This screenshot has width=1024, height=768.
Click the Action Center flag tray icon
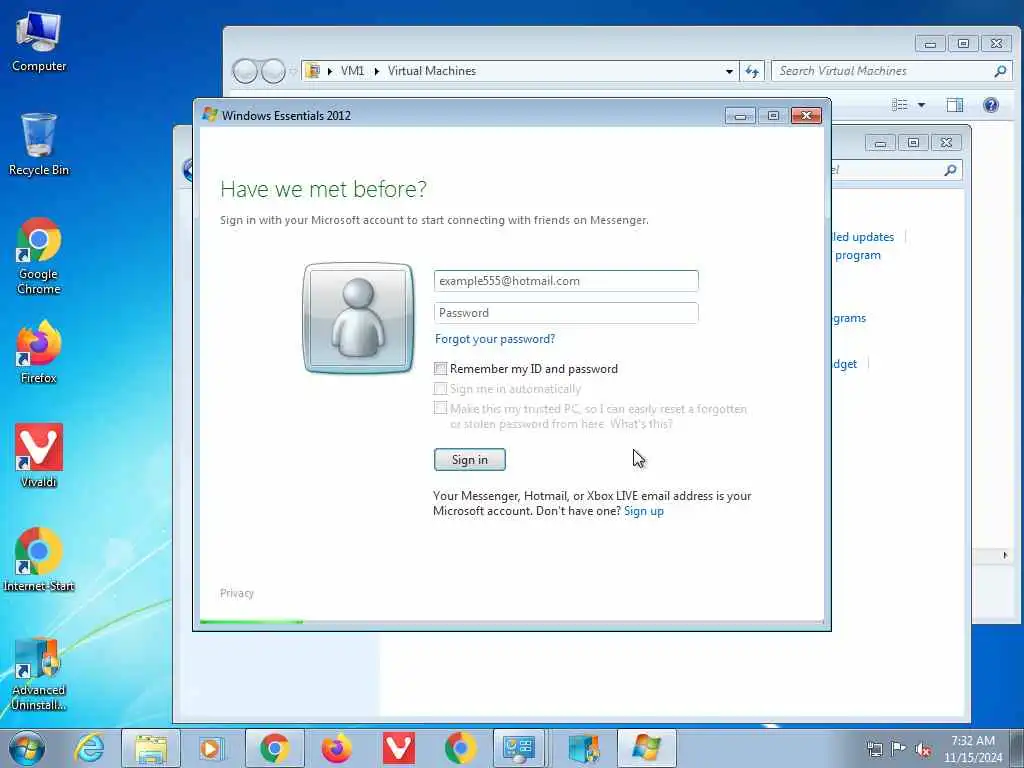click(x=899, y=749)
